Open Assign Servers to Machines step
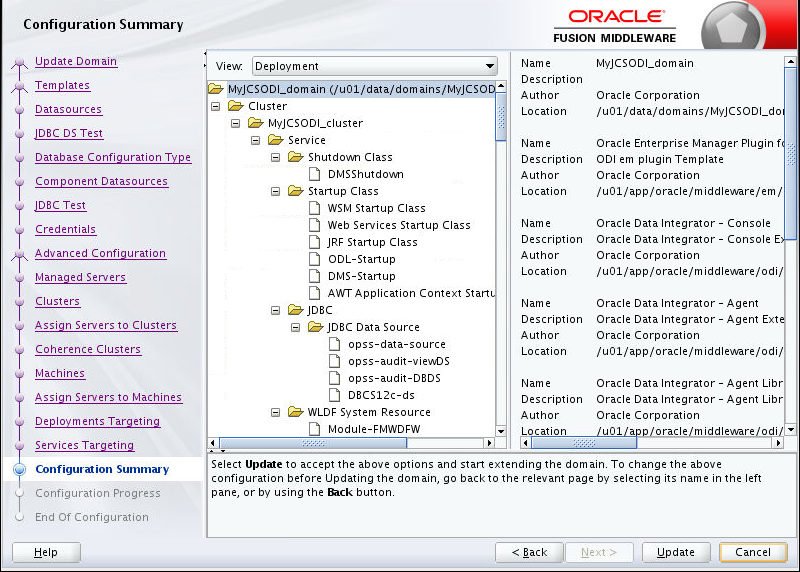 tap(108, 397)
